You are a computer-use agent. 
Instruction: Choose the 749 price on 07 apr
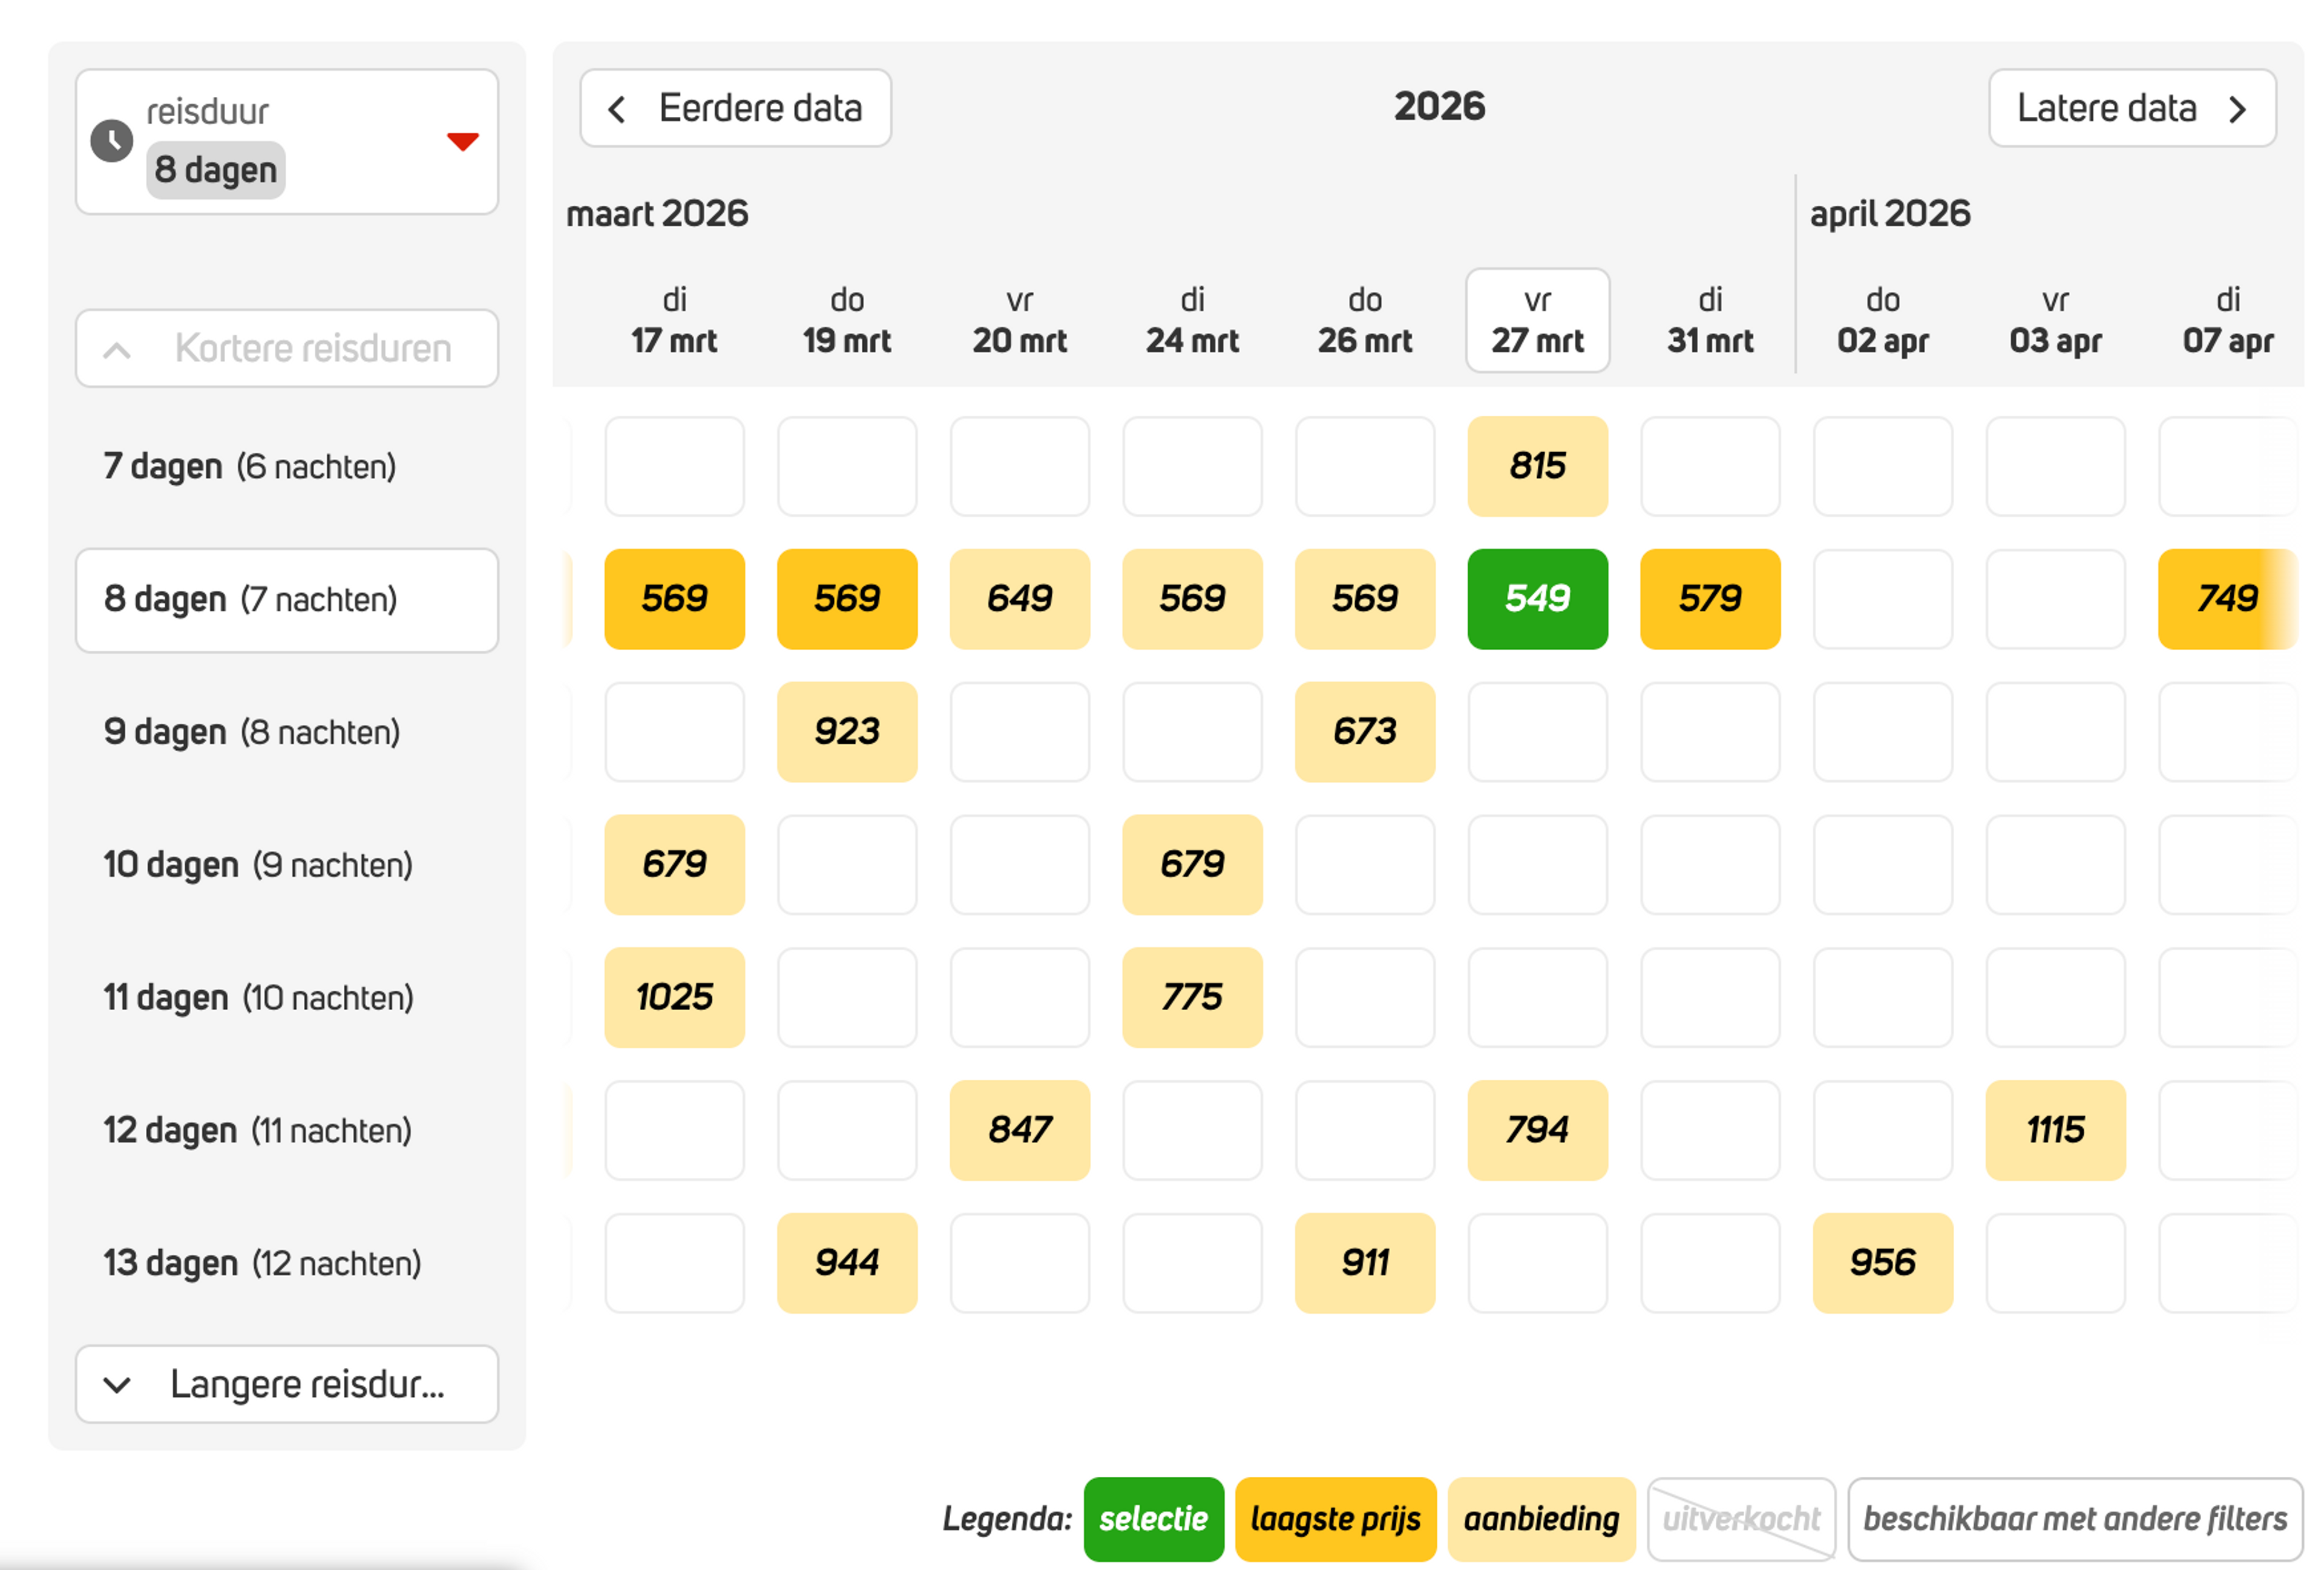pos(2226,599)
